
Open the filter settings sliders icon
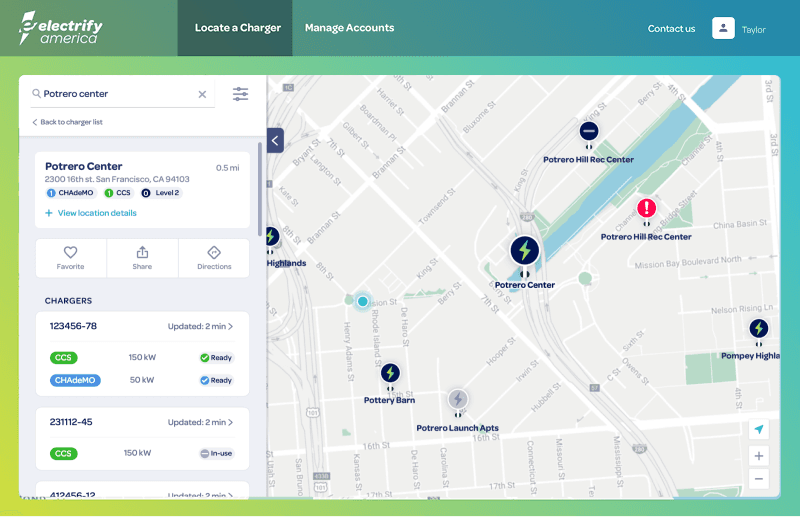[241, 94]
